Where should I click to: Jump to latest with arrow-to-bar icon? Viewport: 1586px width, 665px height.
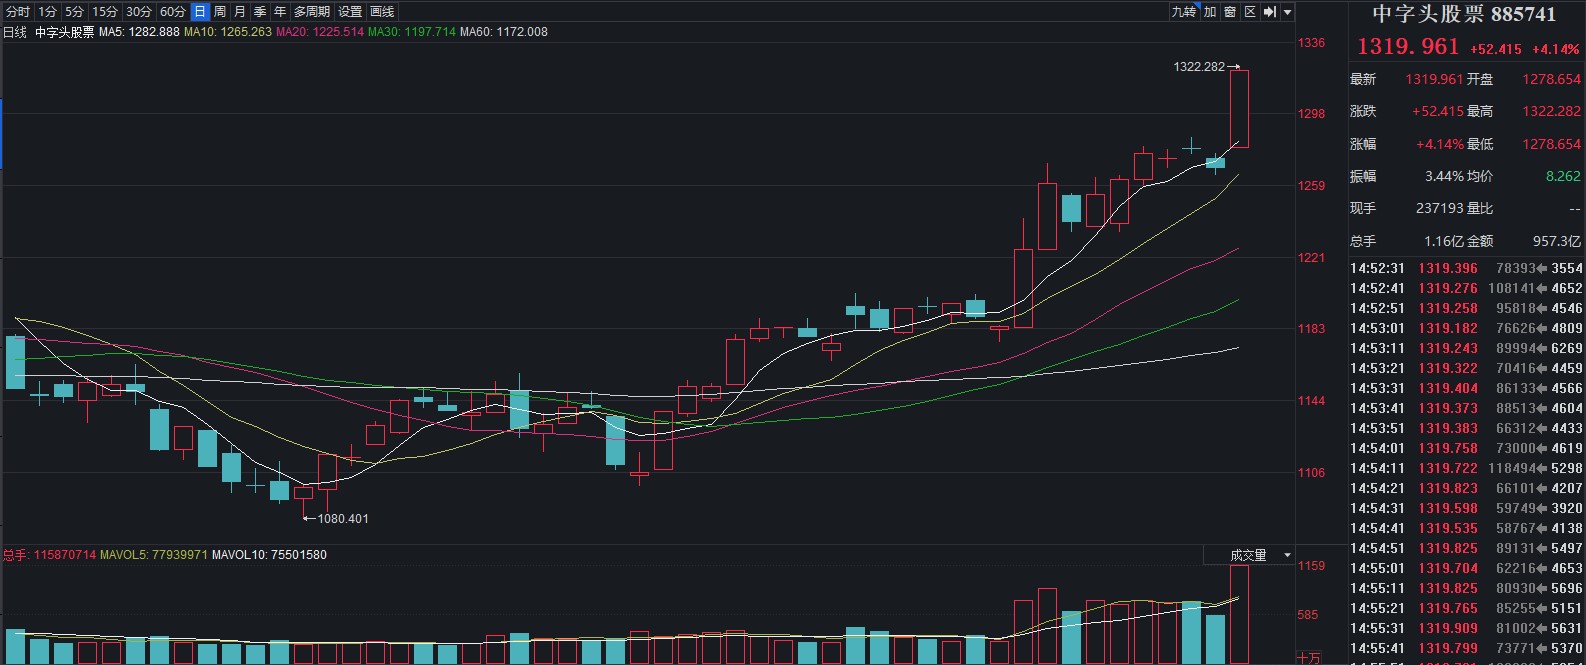click(1270, 12)
